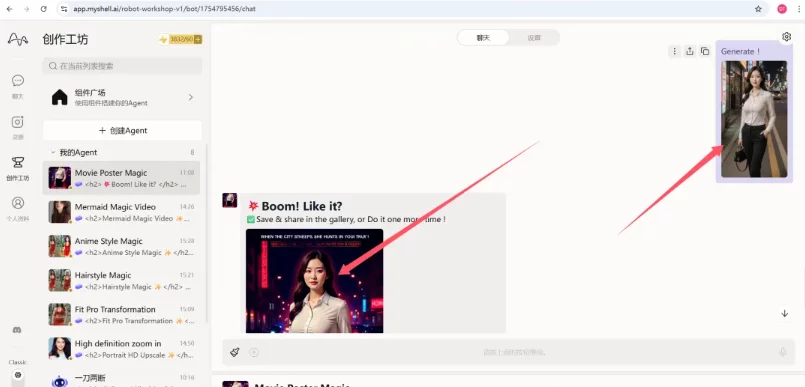The height and width of the screenshot is (387, 805).
Task: Switch to the 聊天 tab
Action: click(x=483, y=37)
